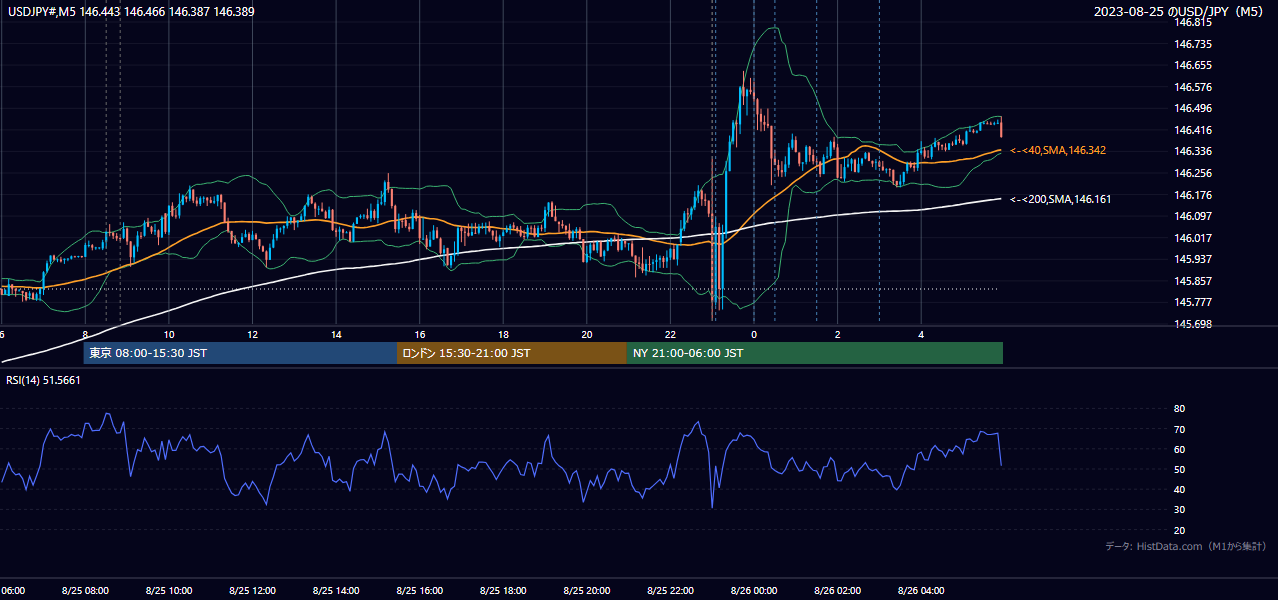
Task: Click the RSI 30 level label
Action: pyautogui.click(x=1179, y=510)
